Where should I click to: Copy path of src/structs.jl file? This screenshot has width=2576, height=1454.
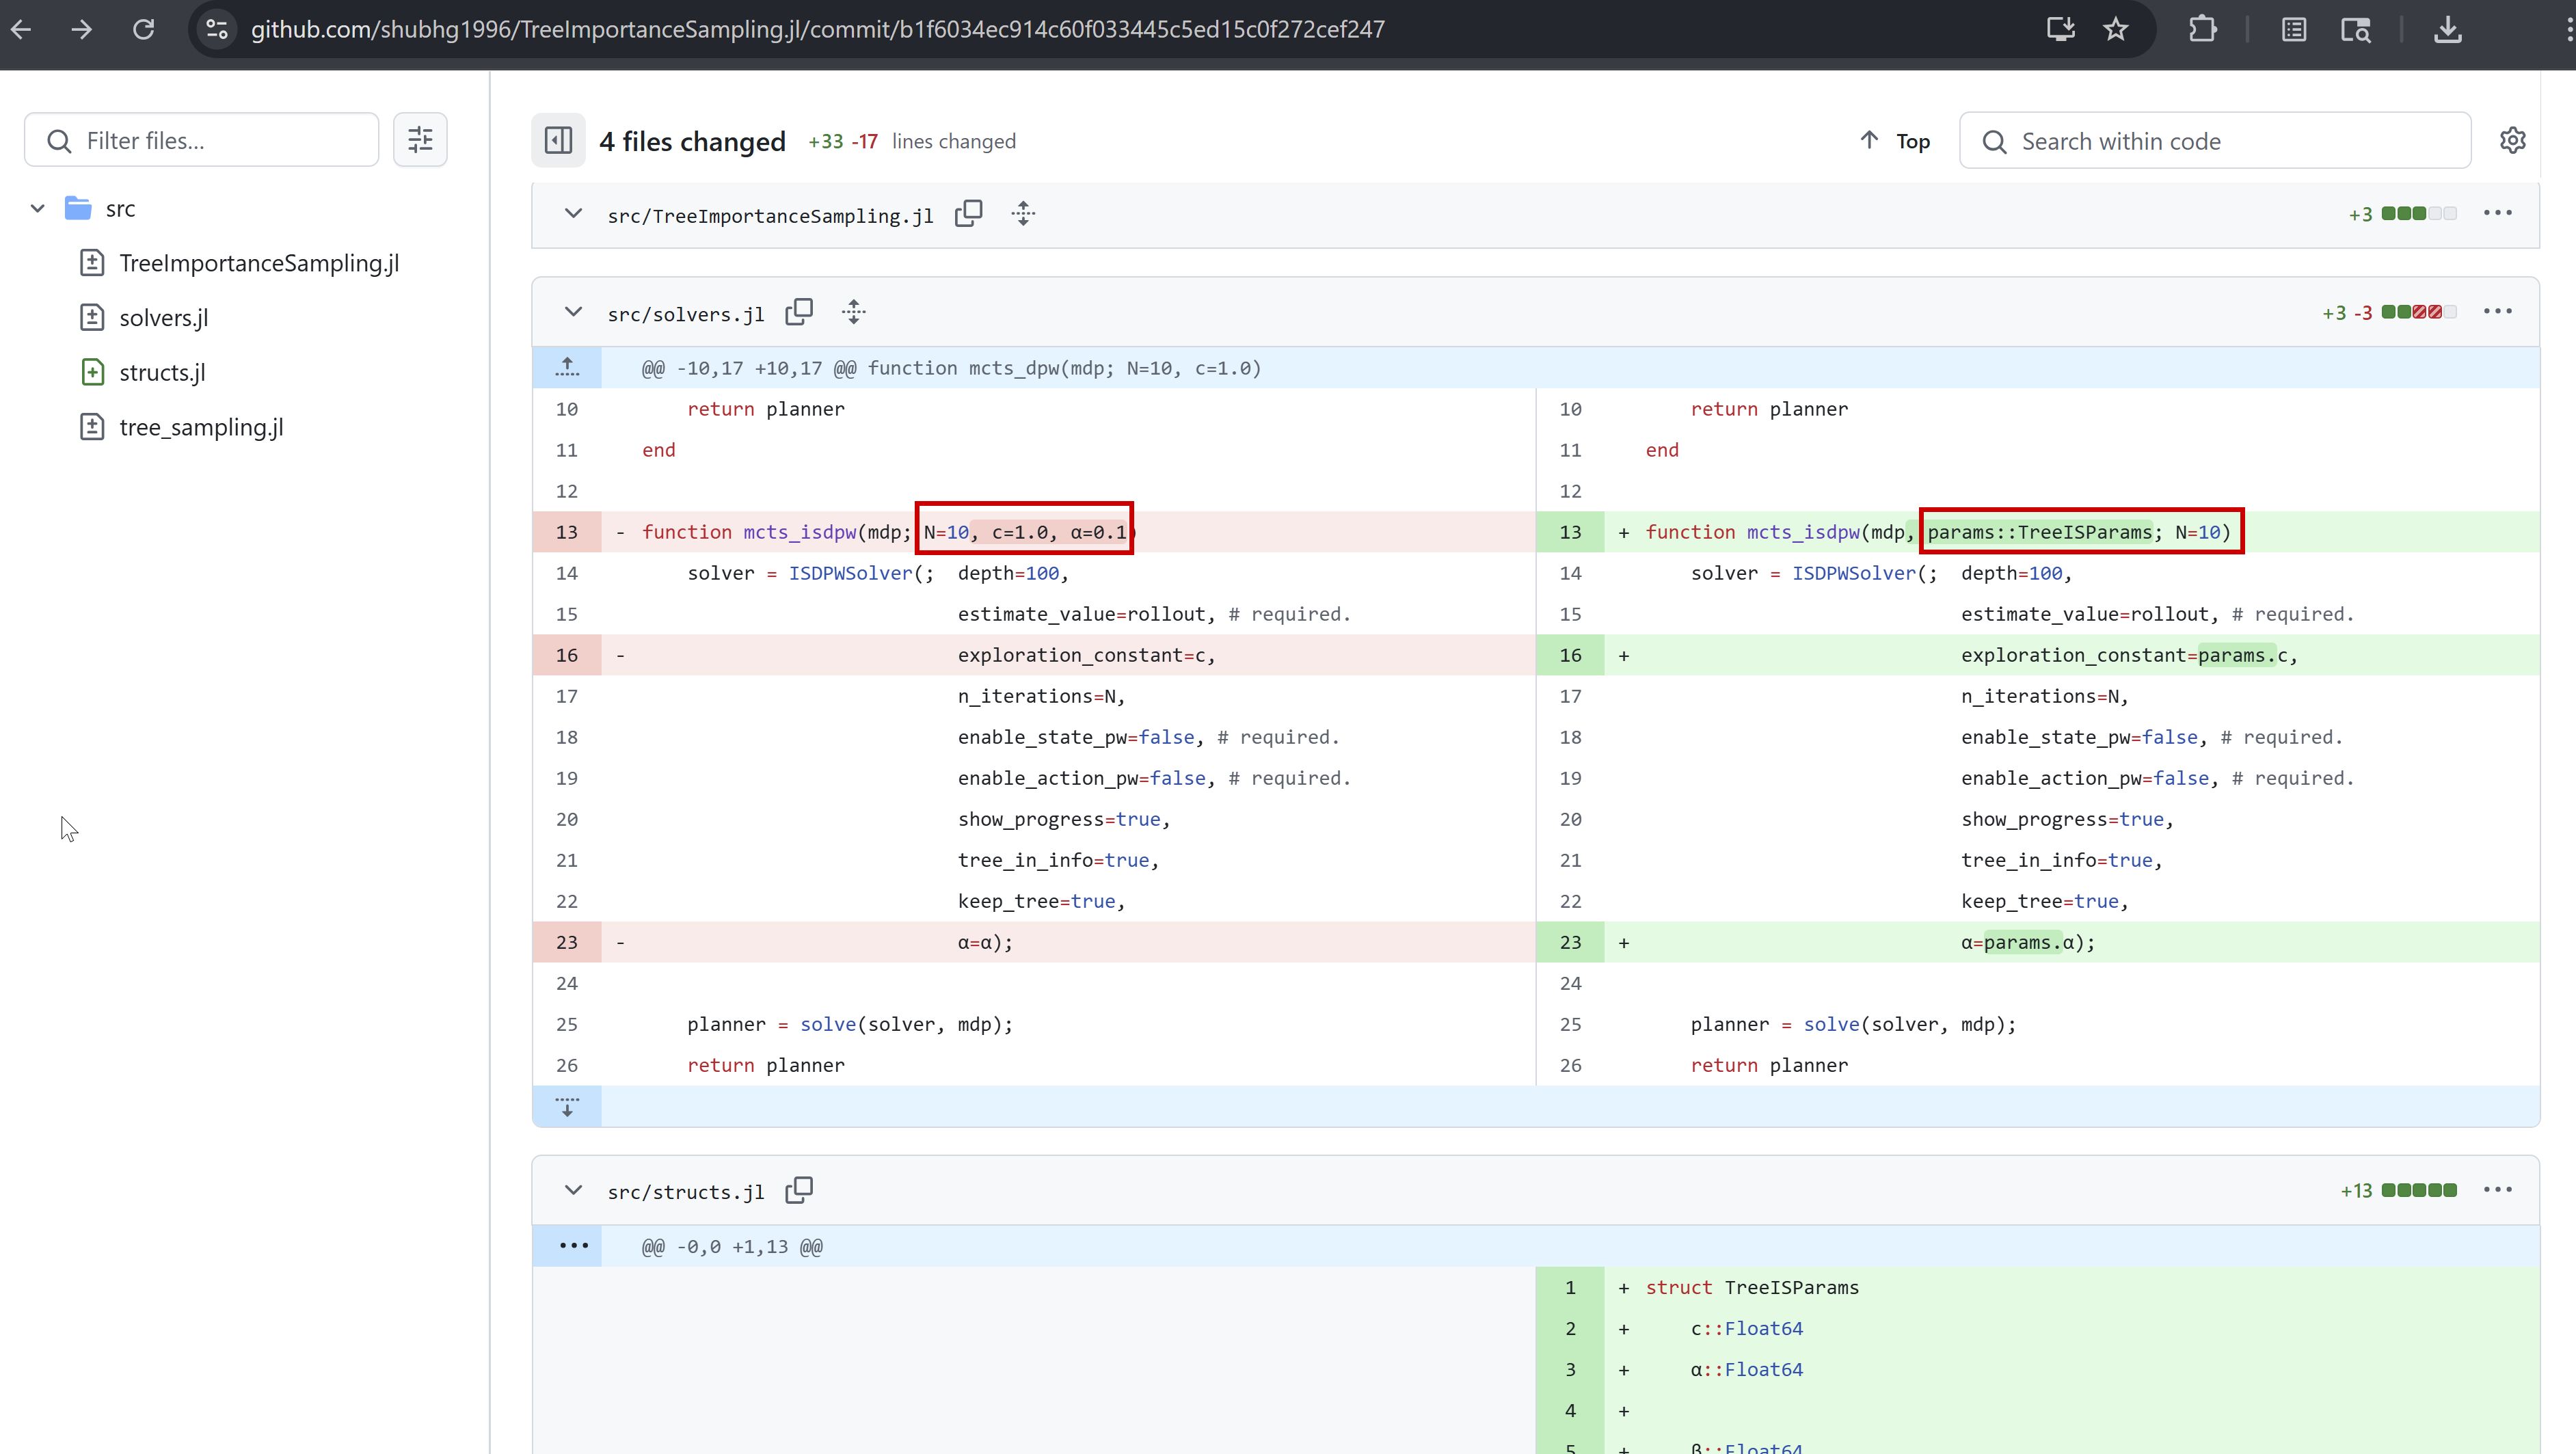coord(799,1190)
